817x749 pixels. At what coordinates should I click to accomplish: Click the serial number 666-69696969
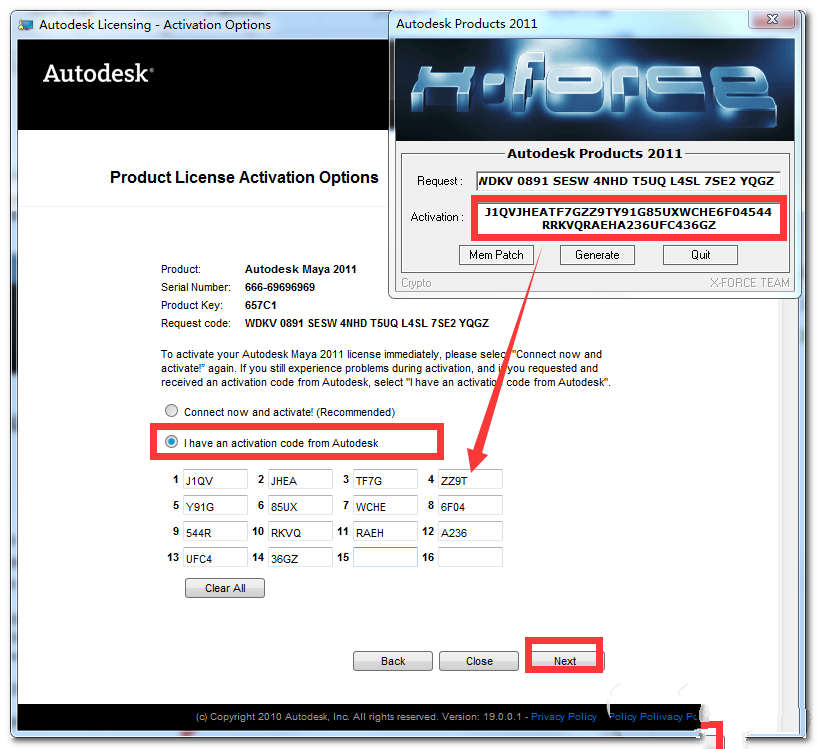click(280, 287)
